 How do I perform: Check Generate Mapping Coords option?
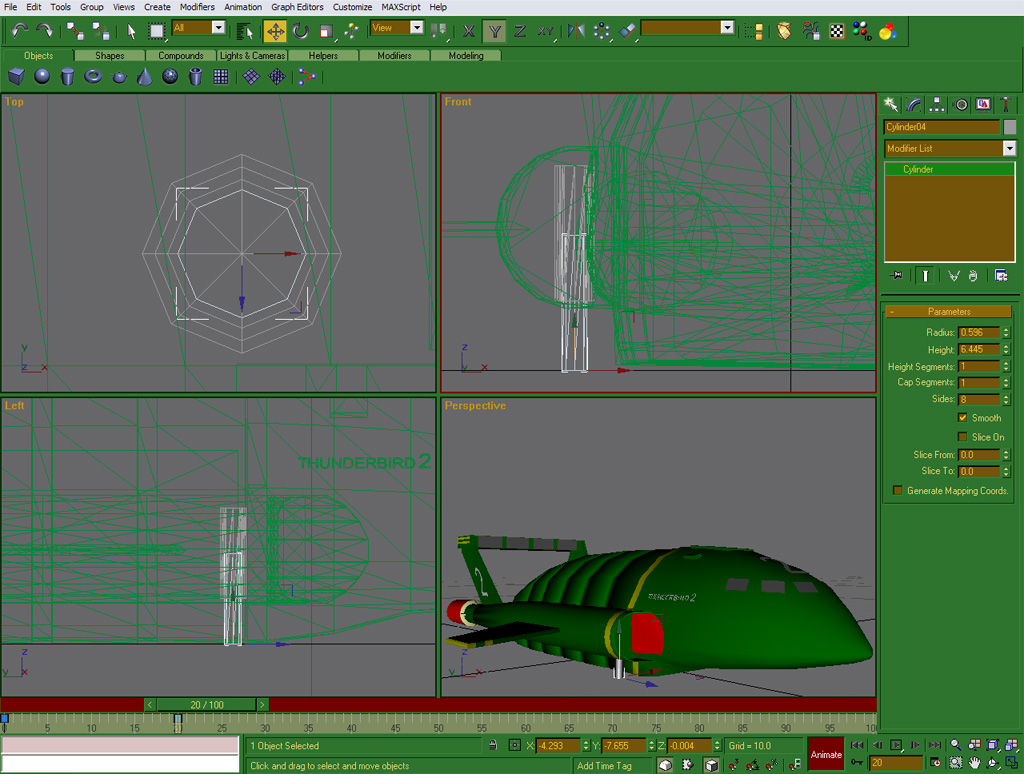click(898, 491)
